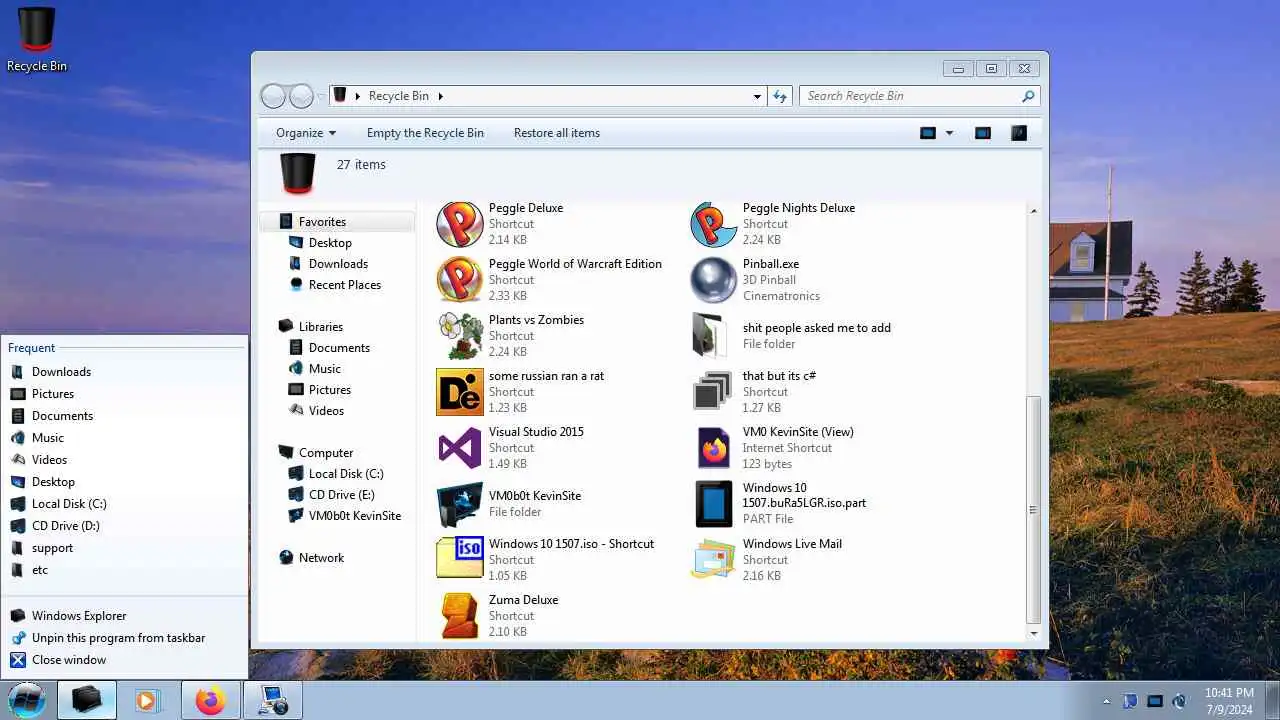Click the scrollbar down arrow
The width and height of the screenshot is (1280, 720).
click(x=1034, y=633)
